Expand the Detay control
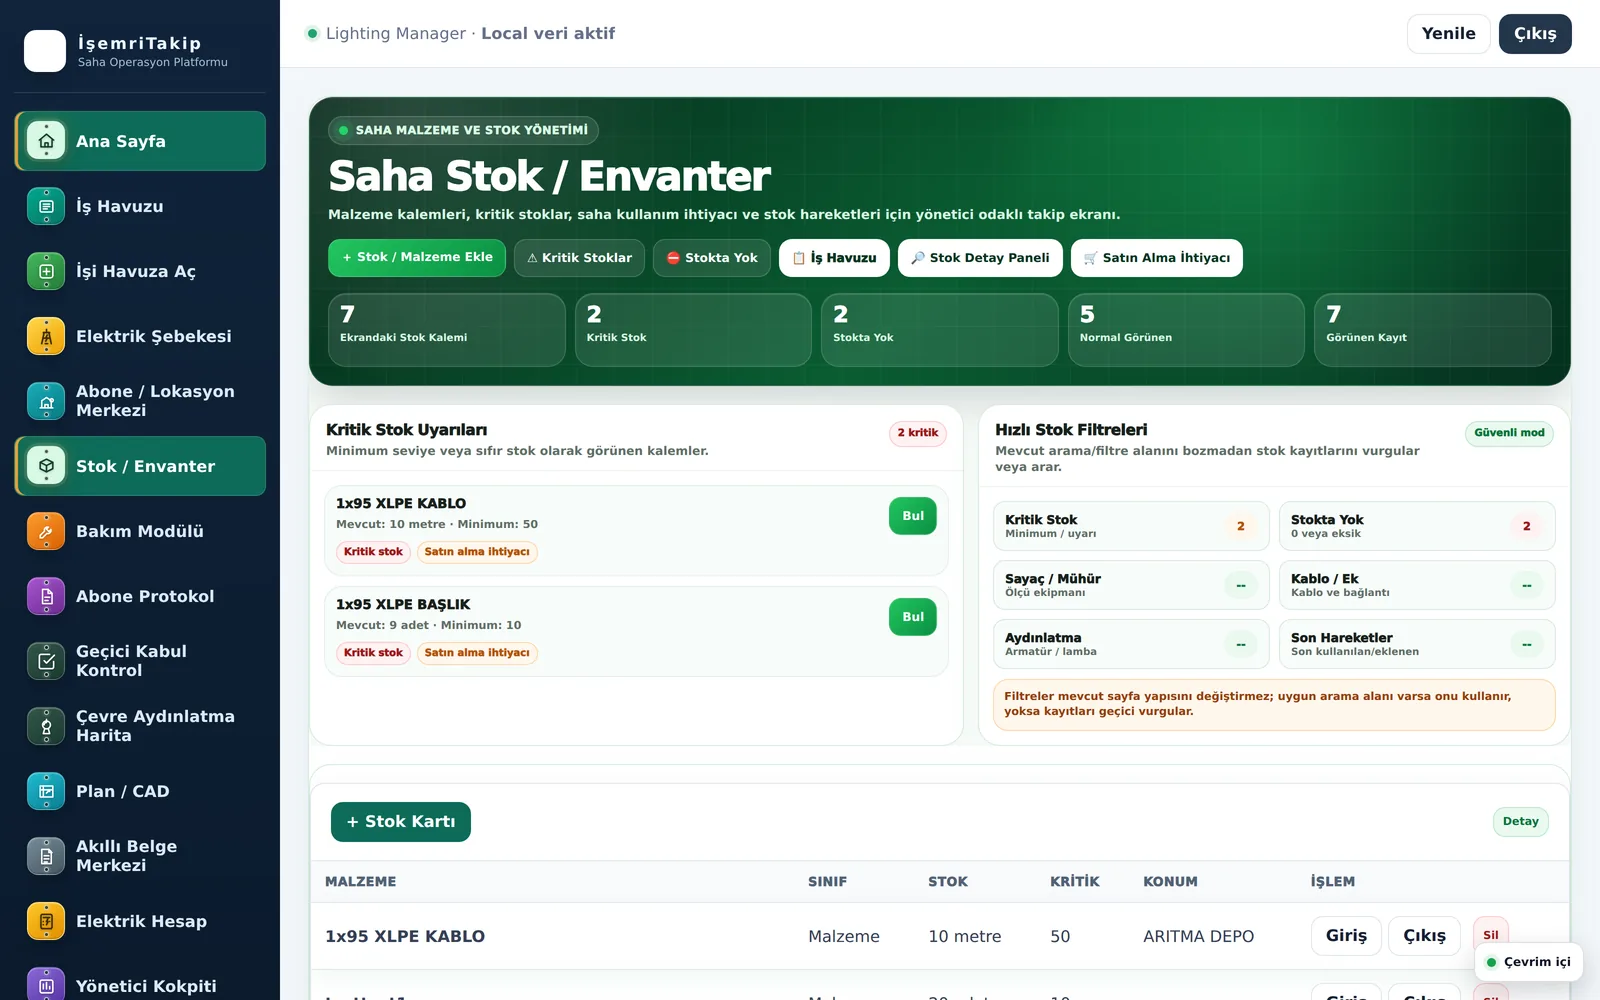Viewport: 1600px width, 1000px height. pyautogui.click(x=1520, y=822)
